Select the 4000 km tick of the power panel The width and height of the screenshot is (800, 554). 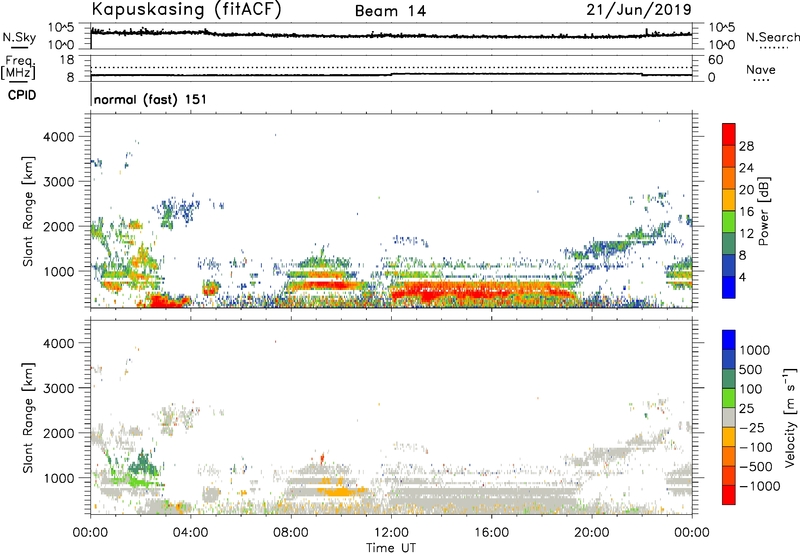58,137
